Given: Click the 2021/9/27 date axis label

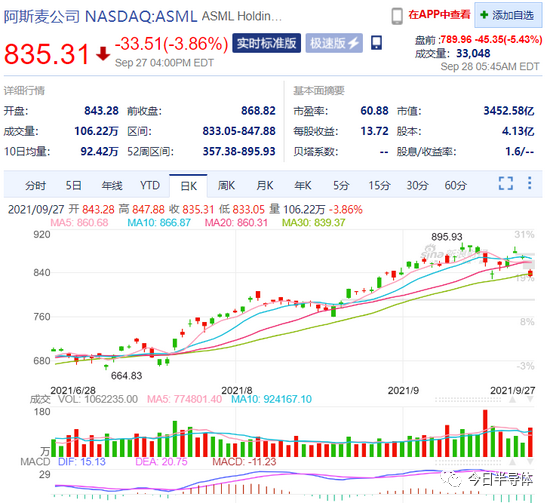Looking at the screenshot, I should (x=512, y=390).
